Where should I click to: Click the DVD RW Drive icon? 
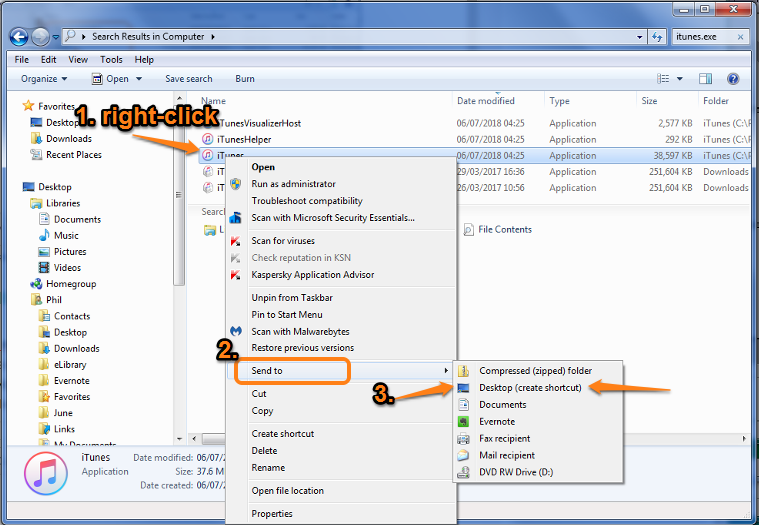click(463, 473)
